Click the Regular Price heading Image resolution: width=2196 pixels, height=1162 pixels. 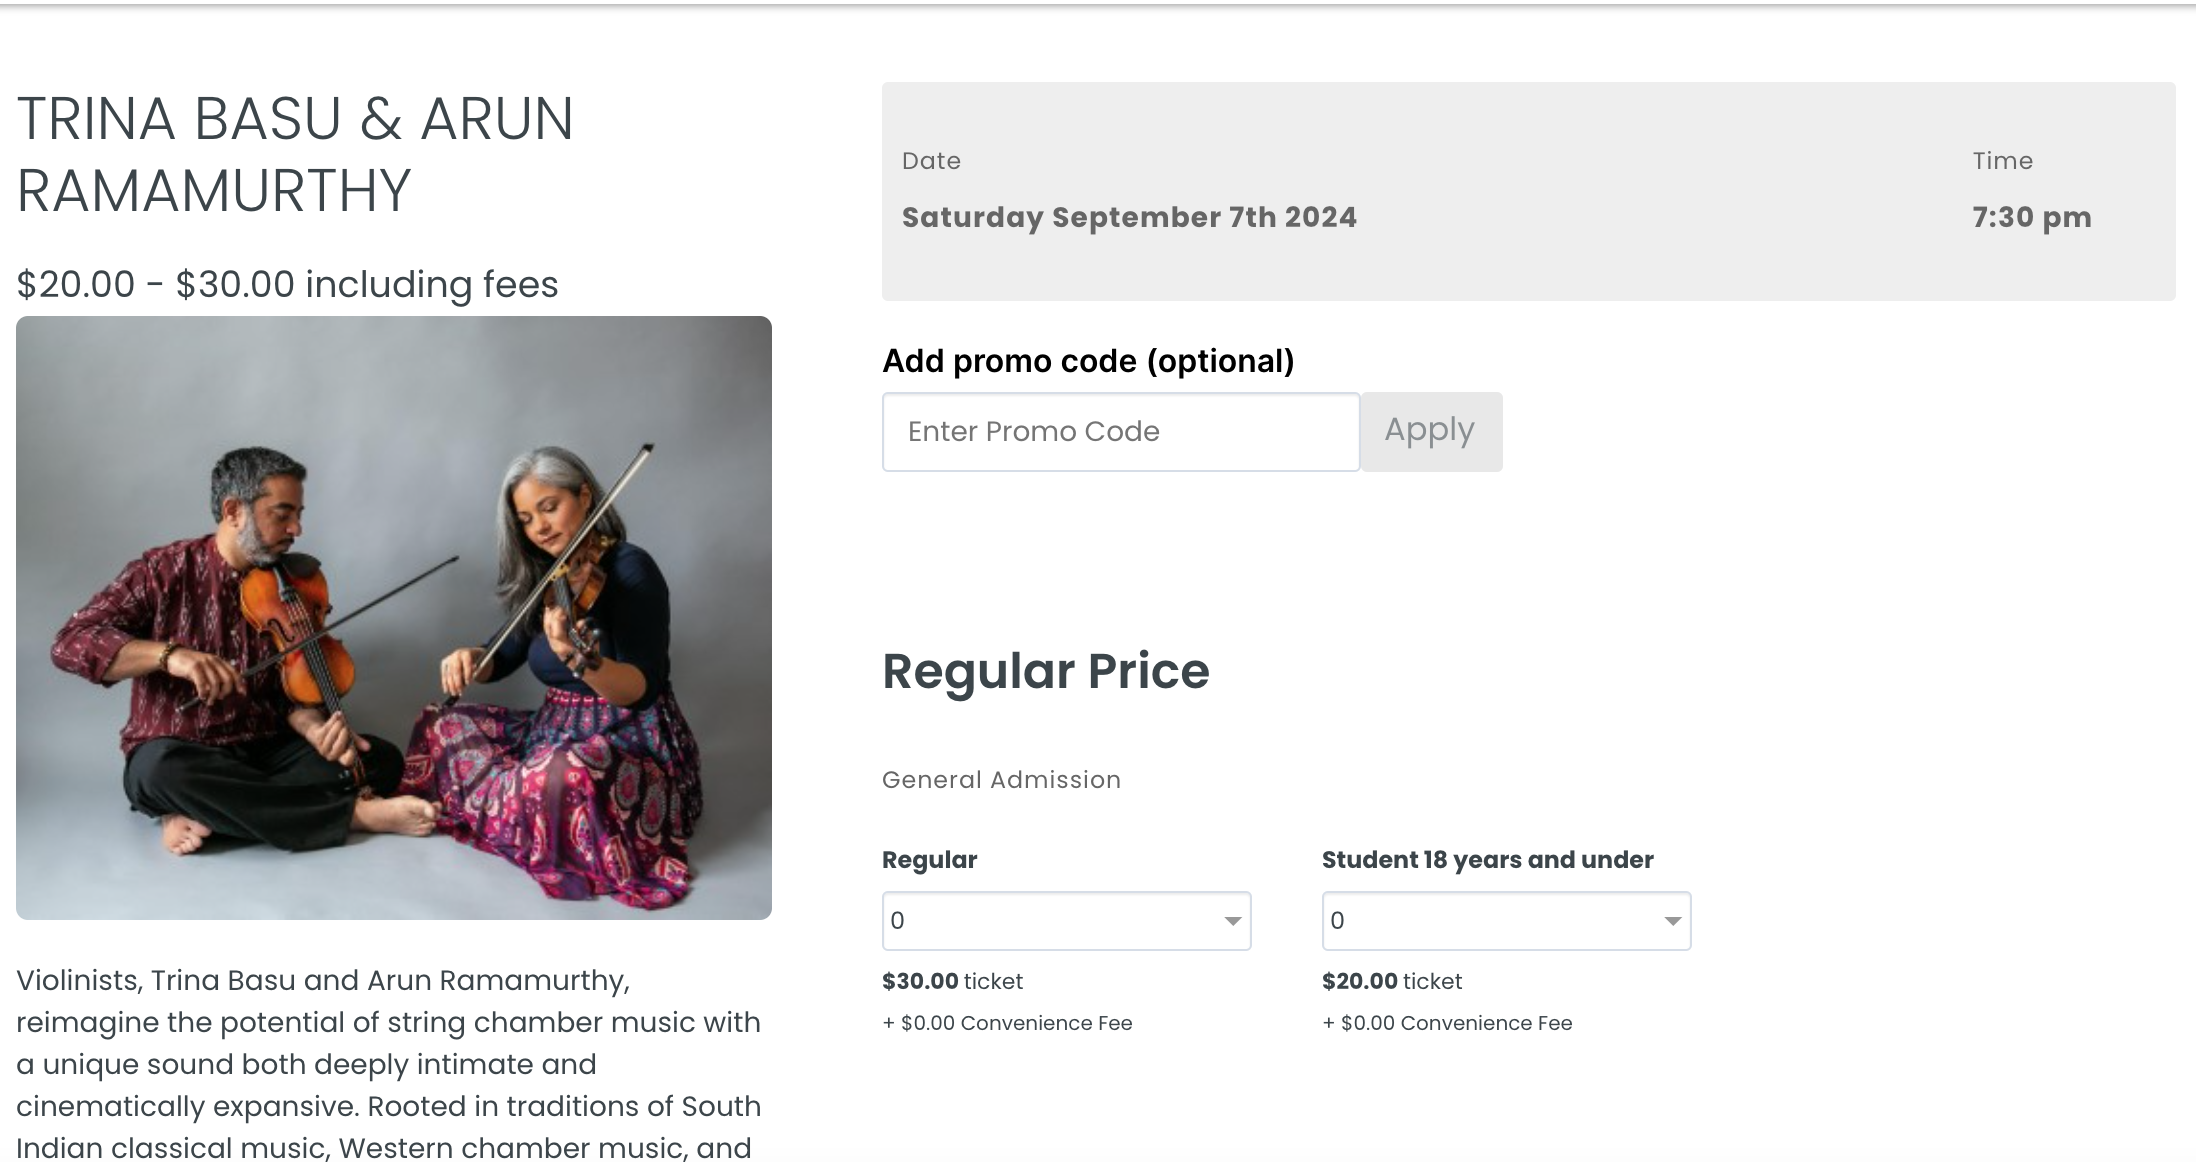pyautogui.click(x=1045, y=670)
